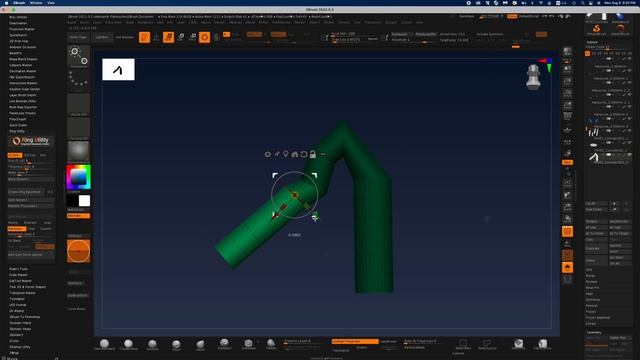Select the DamStandard brush in bottom shelf
This screenshot has height=360, width=640.
(x=104, y=344)
